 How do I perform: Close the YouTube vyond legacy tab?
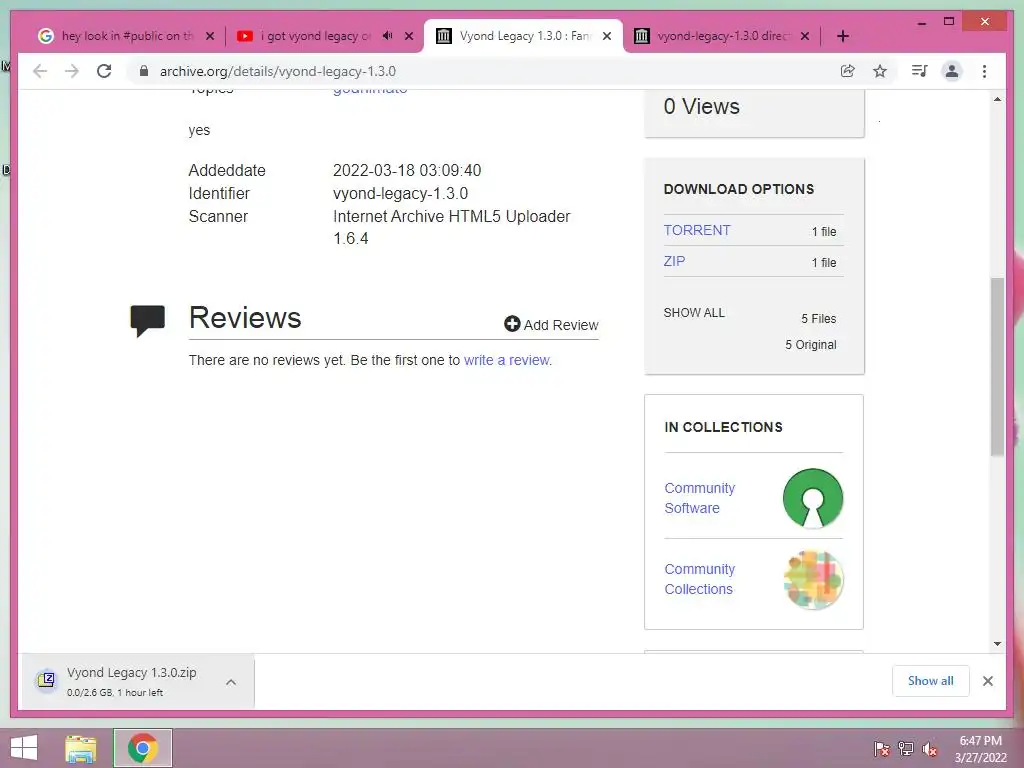(x=409, y=36)
